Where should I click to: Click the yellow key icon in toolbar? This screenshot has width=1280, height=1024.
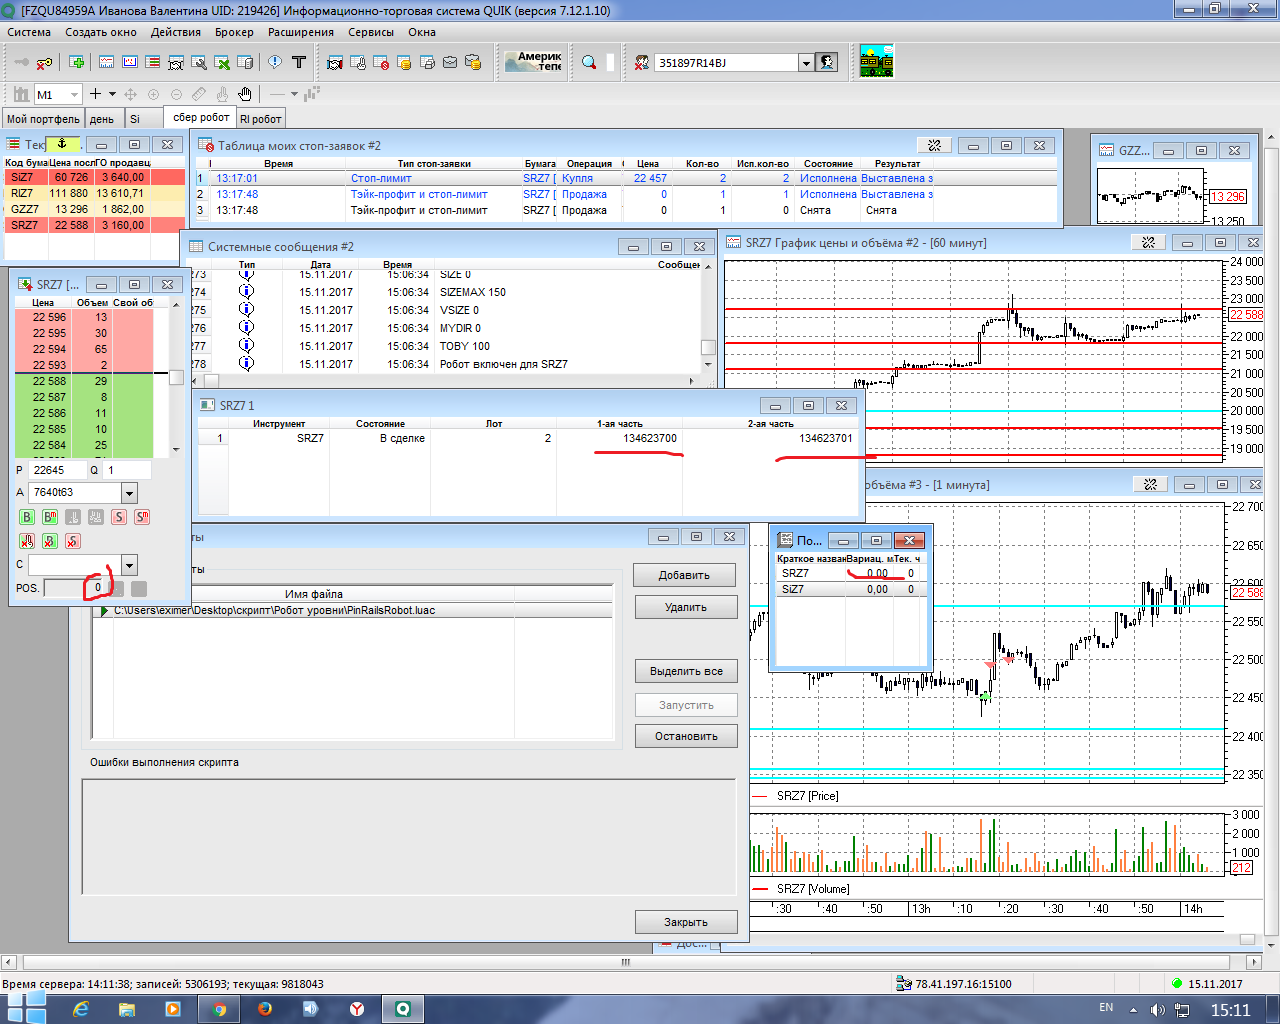click(x=45, y=62)
